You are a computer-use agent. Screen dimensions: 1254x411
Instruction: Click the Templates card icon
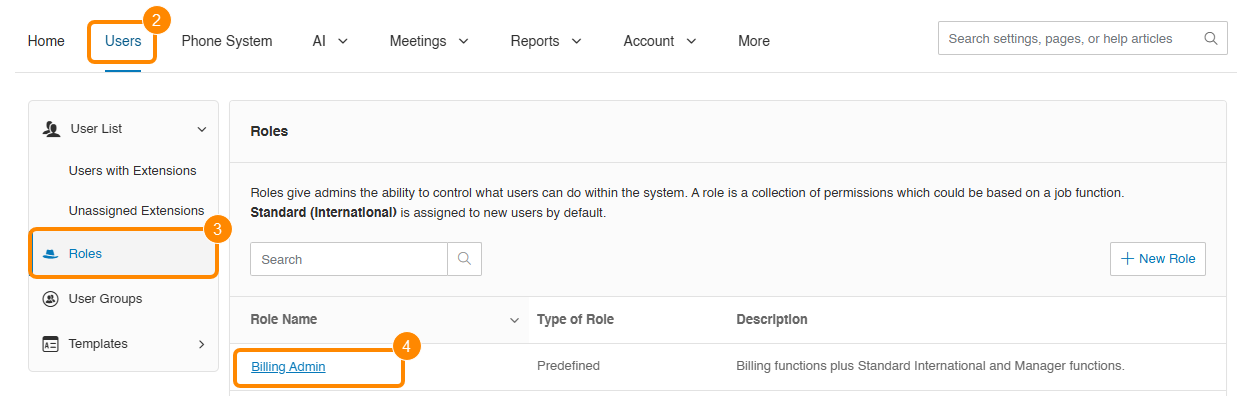(x=50, y=344)
